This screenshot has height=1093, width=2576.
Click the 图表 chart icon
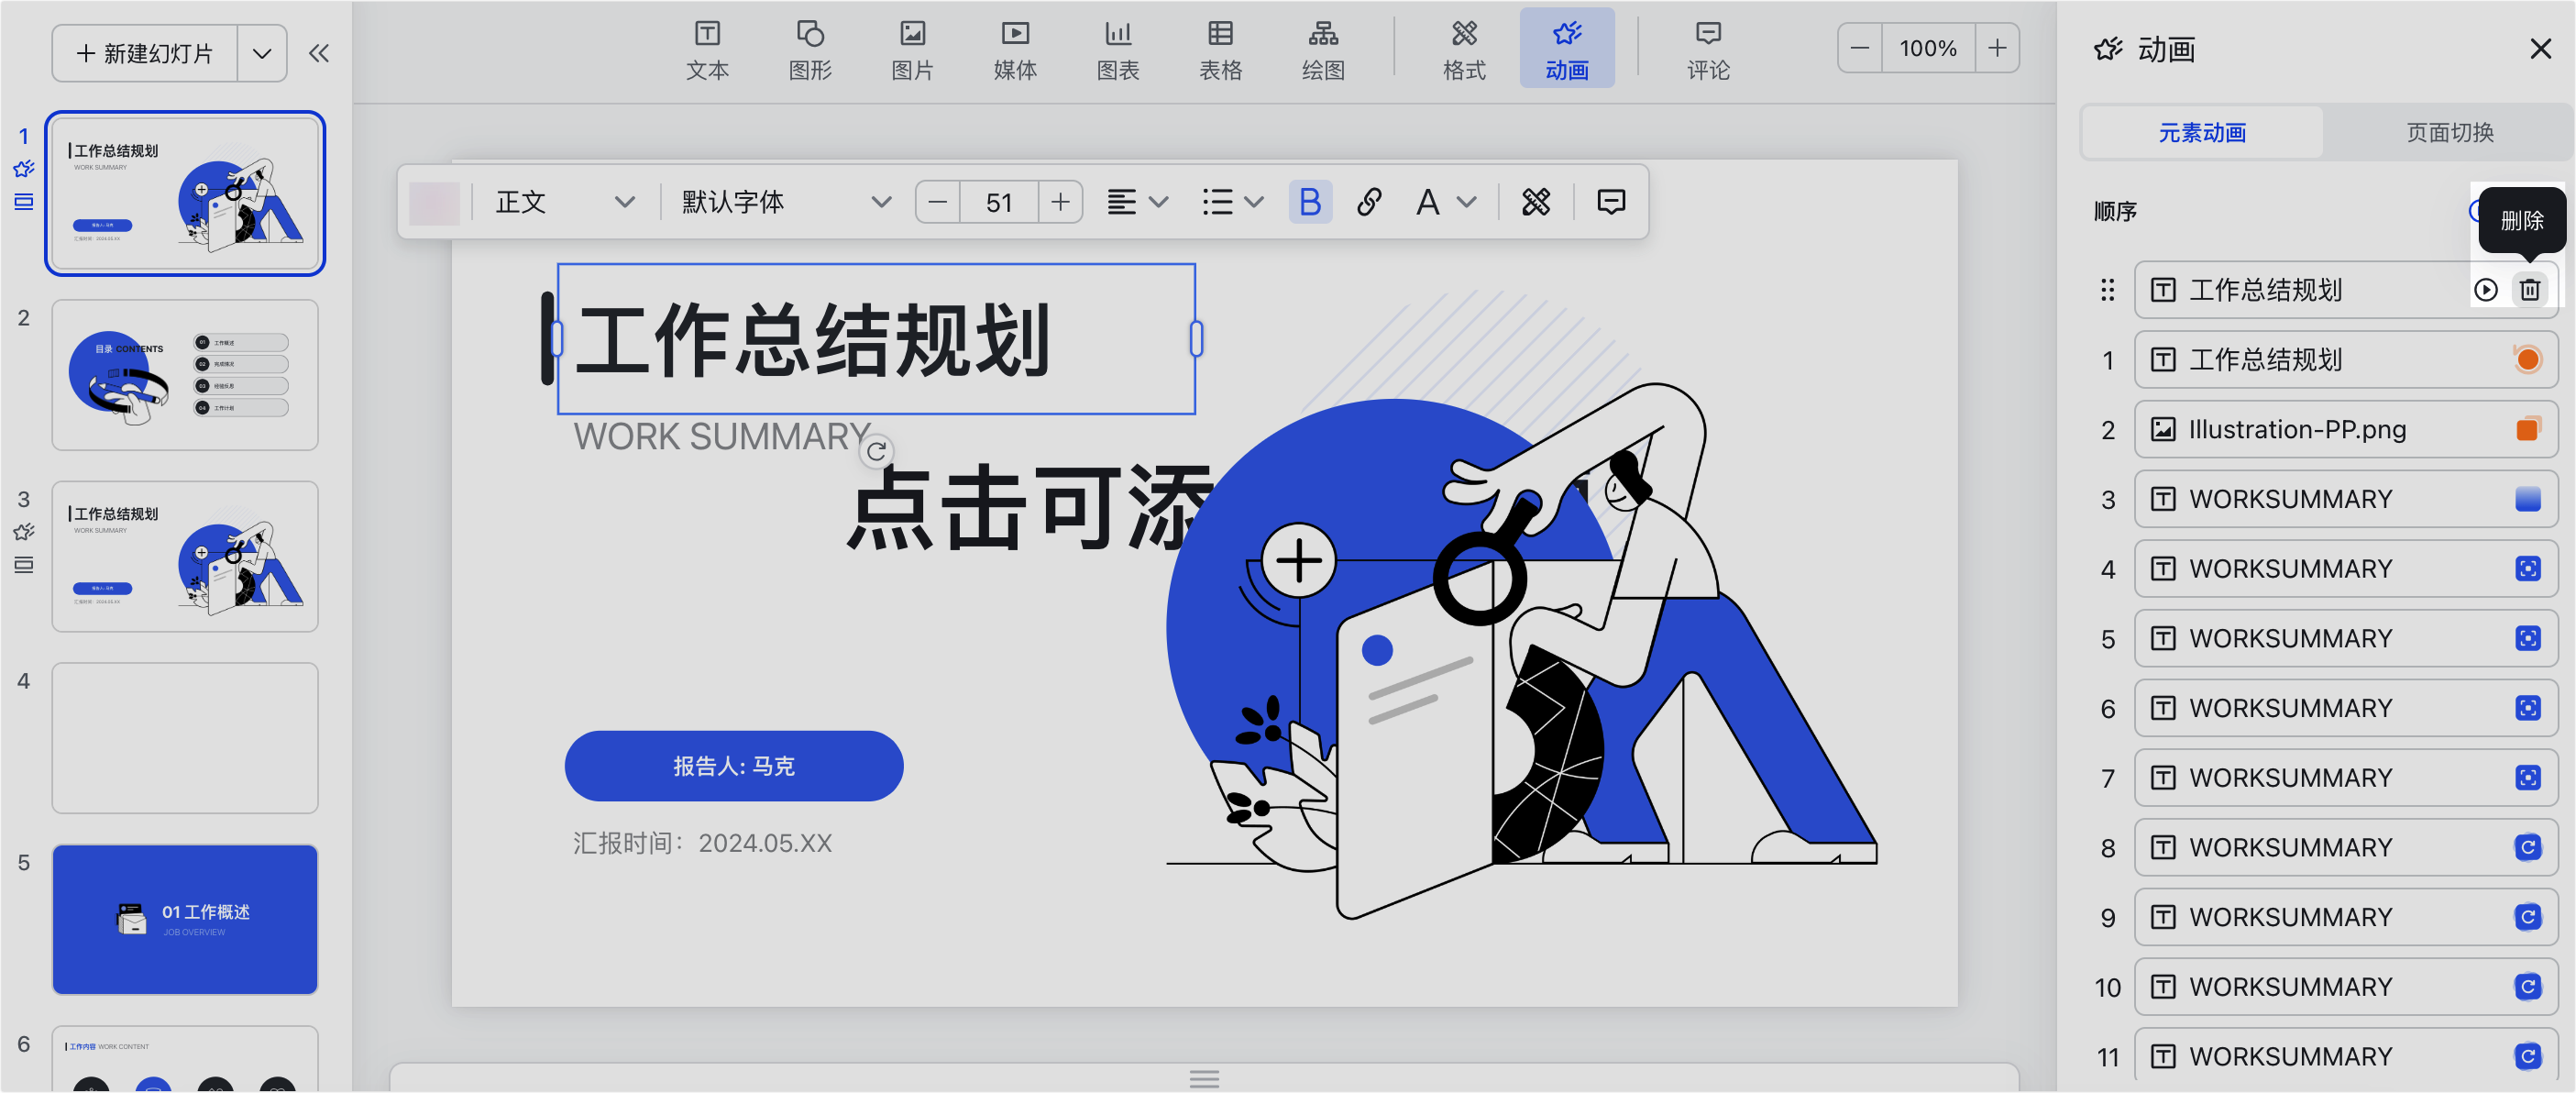[1117, 49]
